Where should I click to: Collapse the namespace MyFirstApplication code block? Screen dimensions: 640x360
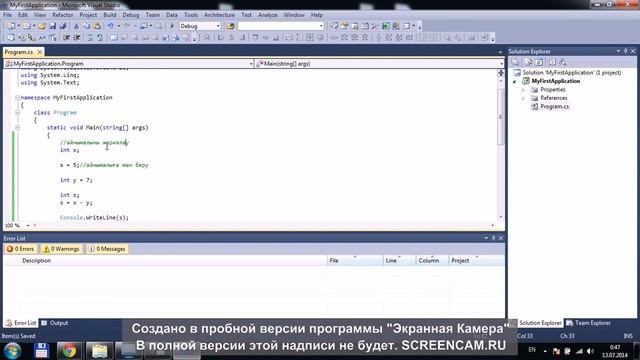pos(18,98)
